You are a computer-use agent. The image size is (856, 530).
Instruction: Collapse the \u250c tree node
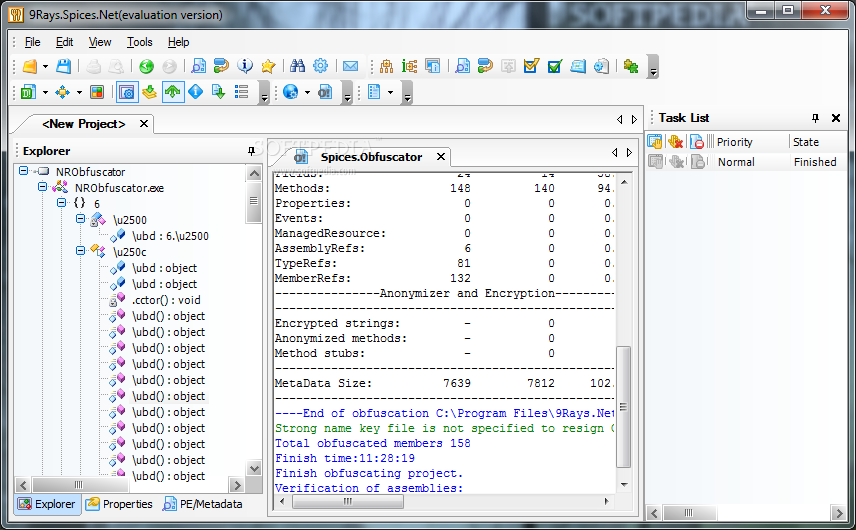[80, 251]
